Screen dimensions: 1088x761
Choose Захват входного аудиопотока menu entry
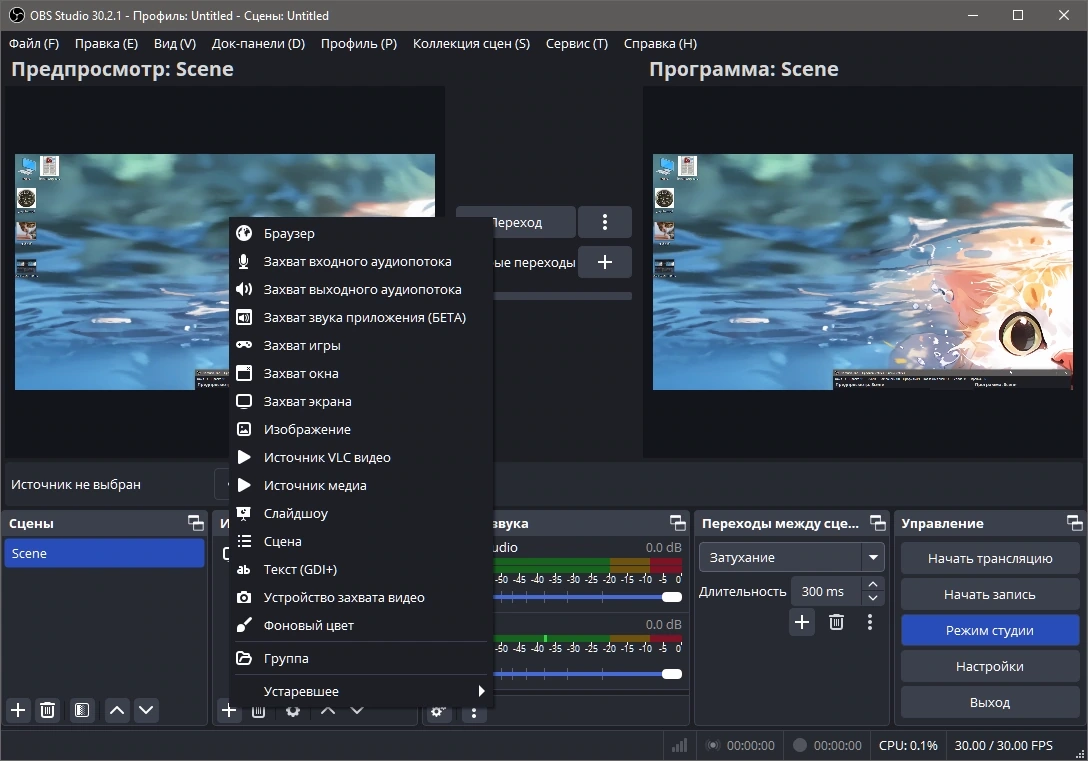[360, 262]
